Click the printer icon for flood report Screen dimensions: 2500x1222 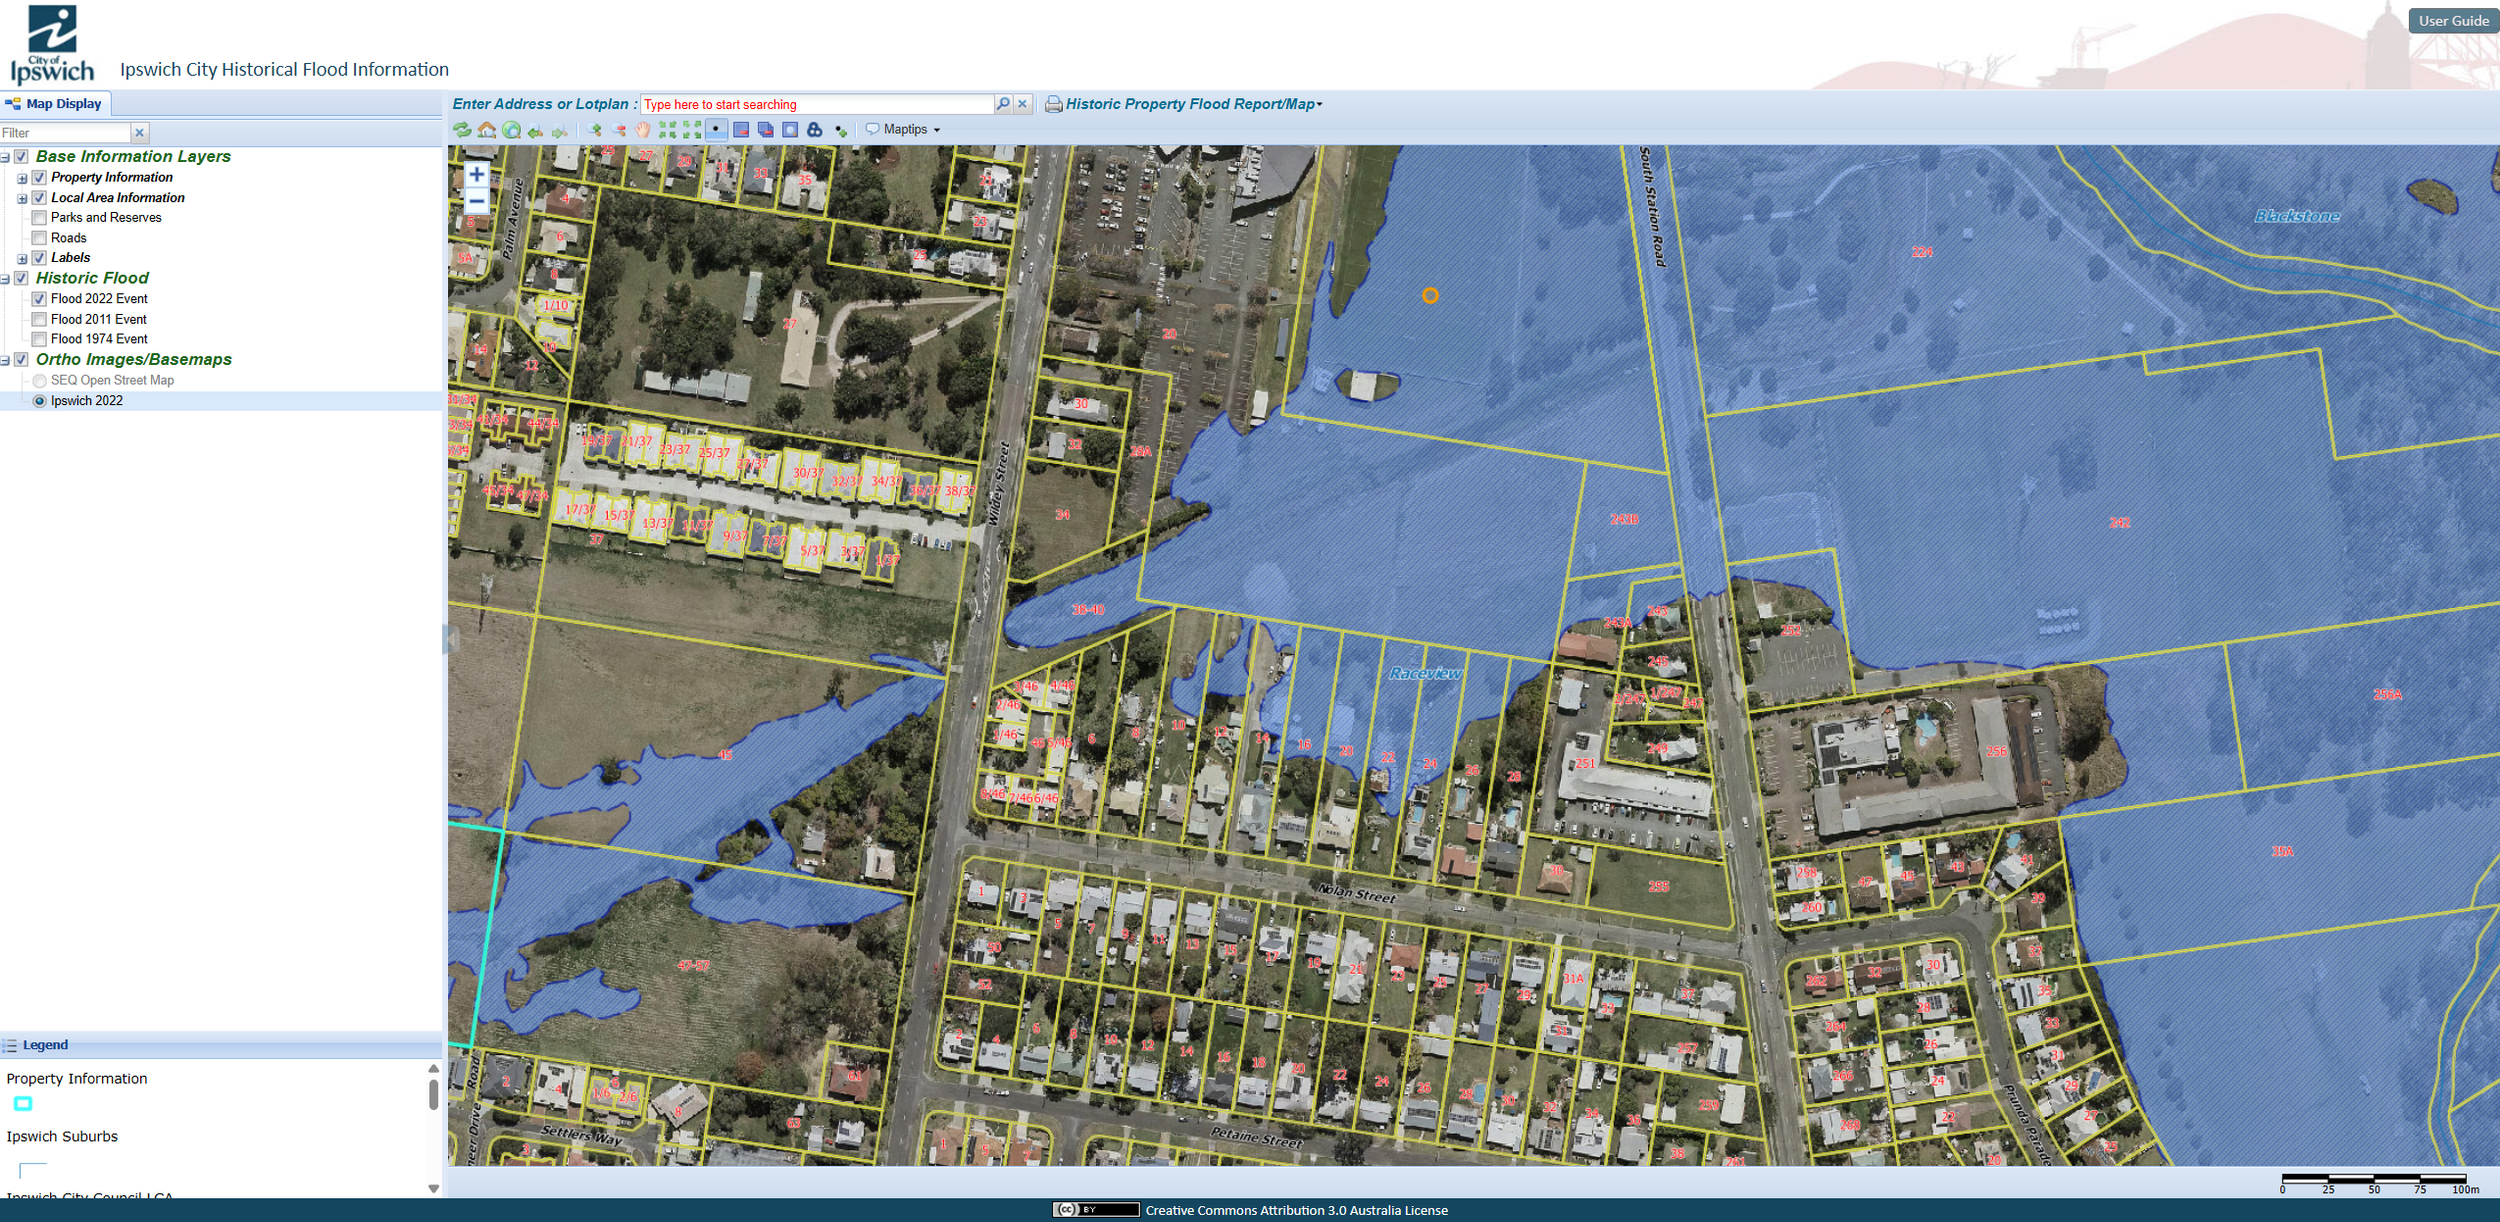(x=1054, y=104)
